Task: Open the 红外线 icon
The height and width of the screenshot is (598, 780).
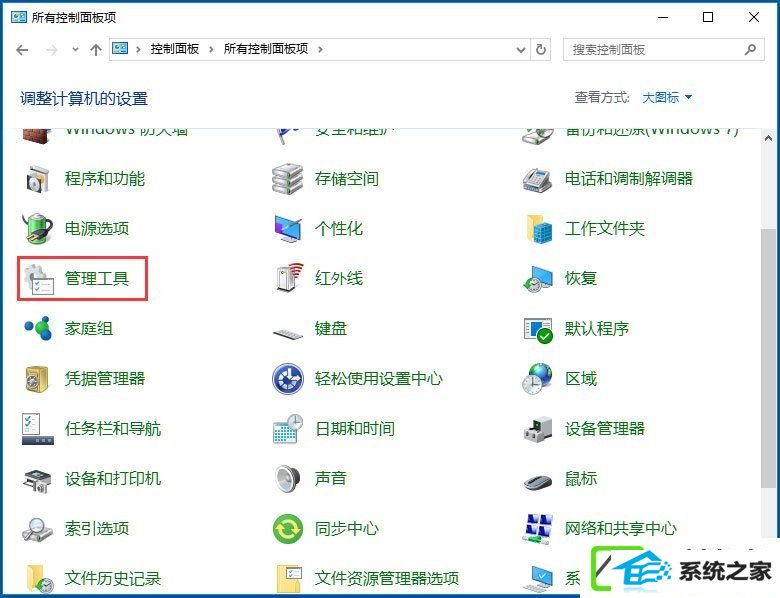Action: coord(289,278)
